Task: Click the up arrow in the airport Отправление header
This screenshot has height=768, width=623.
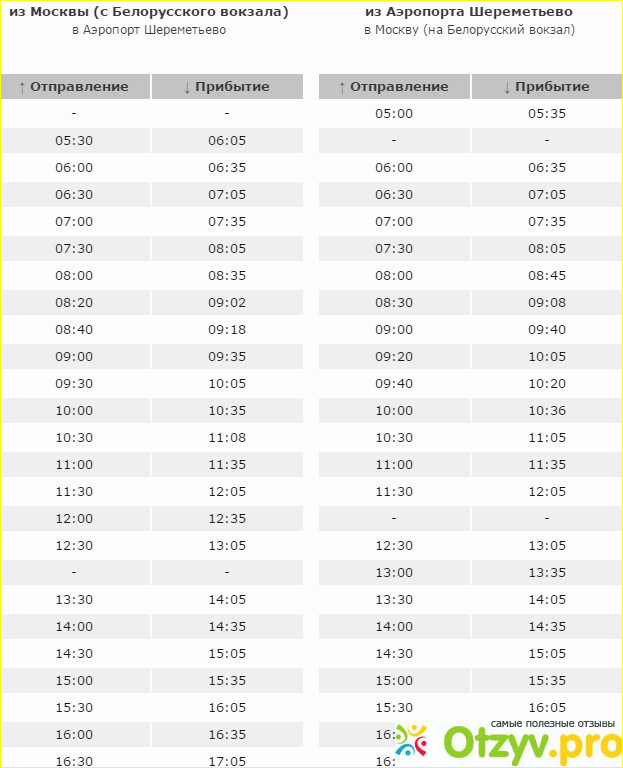Action: click(x=342, y=87)
